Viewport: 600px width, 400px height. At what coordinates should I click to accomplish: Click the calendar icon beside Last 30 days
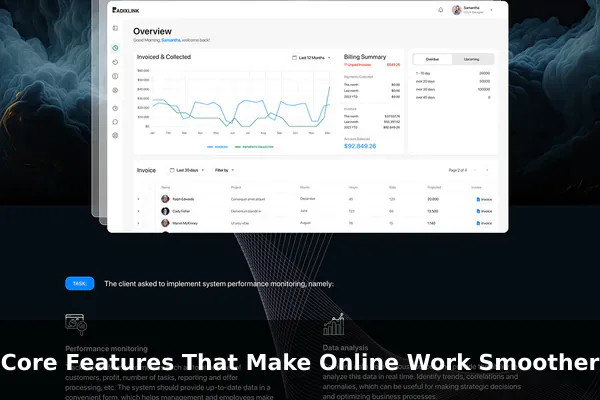pyautogui.click(x=172, y=170)
